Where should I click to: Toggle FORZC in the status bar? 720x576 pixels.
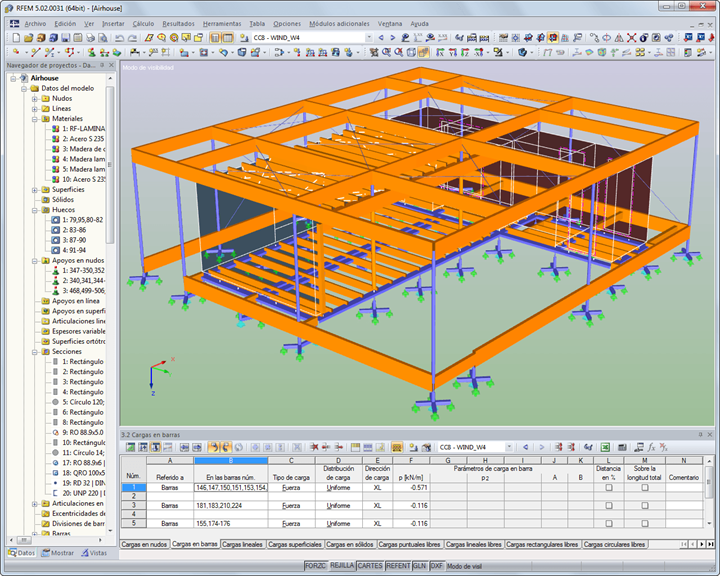(315, 565)
